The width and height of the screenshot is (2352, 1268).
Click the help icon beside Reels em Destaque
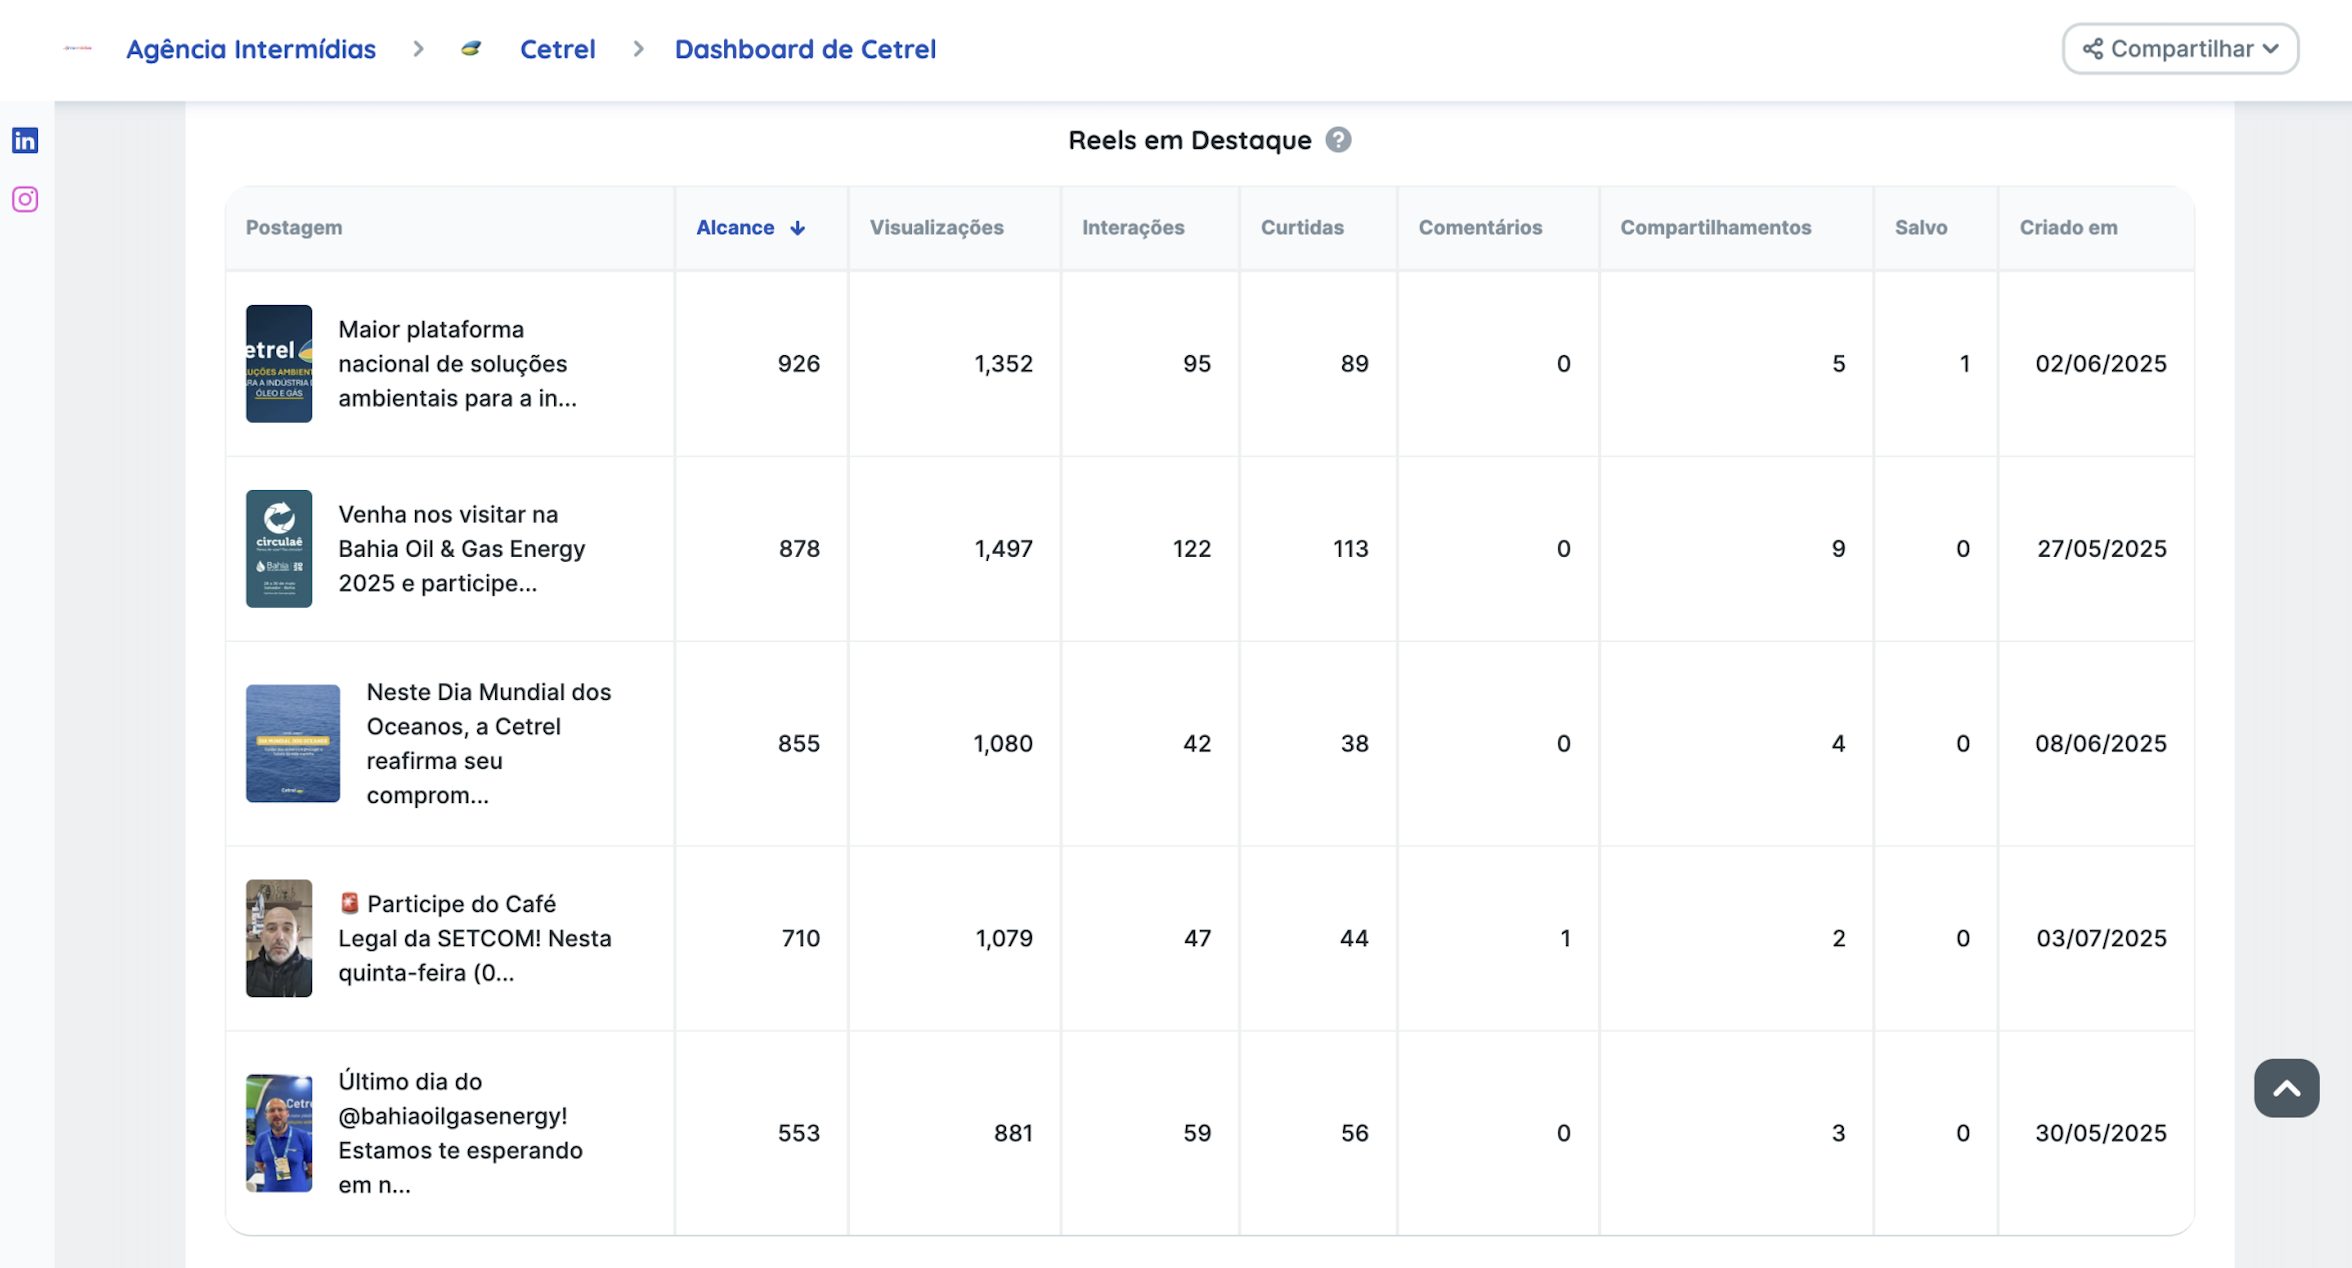[x=1338, y=140]
